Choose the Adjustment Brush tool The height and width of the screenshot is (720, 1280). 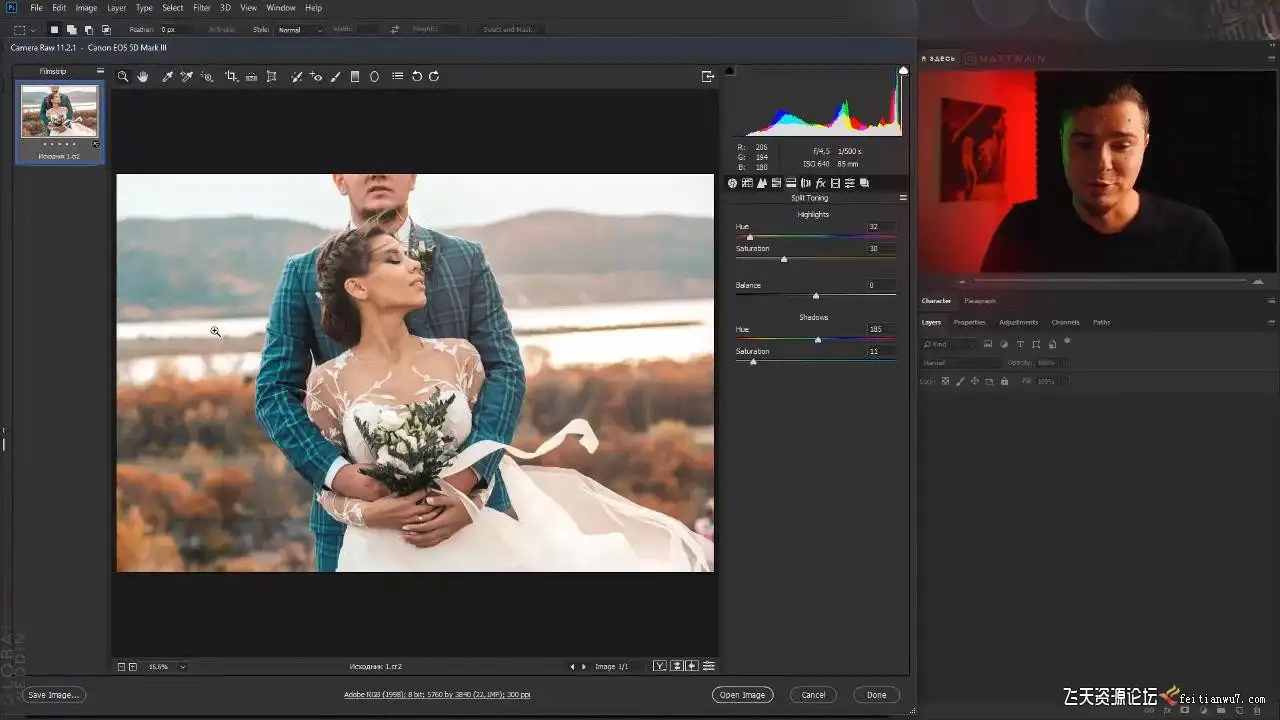(335, 76)
